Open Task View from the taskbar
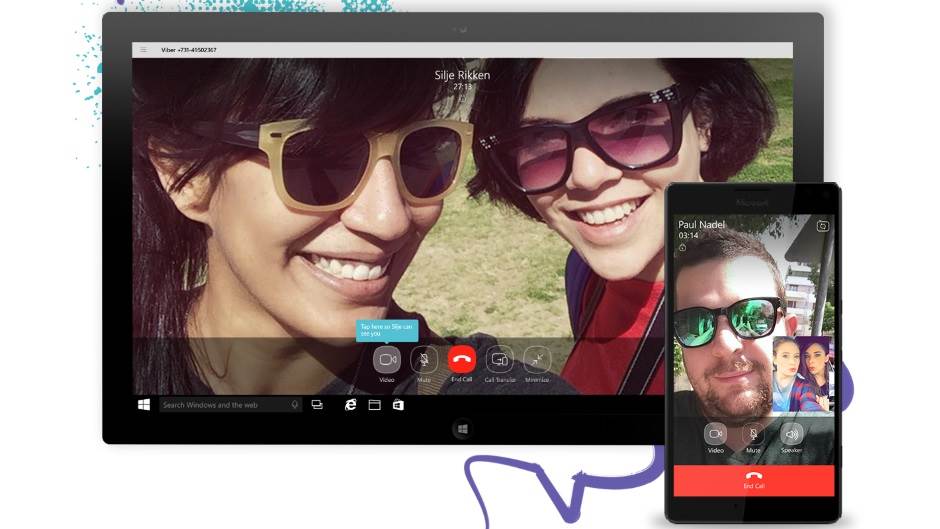 317,405
